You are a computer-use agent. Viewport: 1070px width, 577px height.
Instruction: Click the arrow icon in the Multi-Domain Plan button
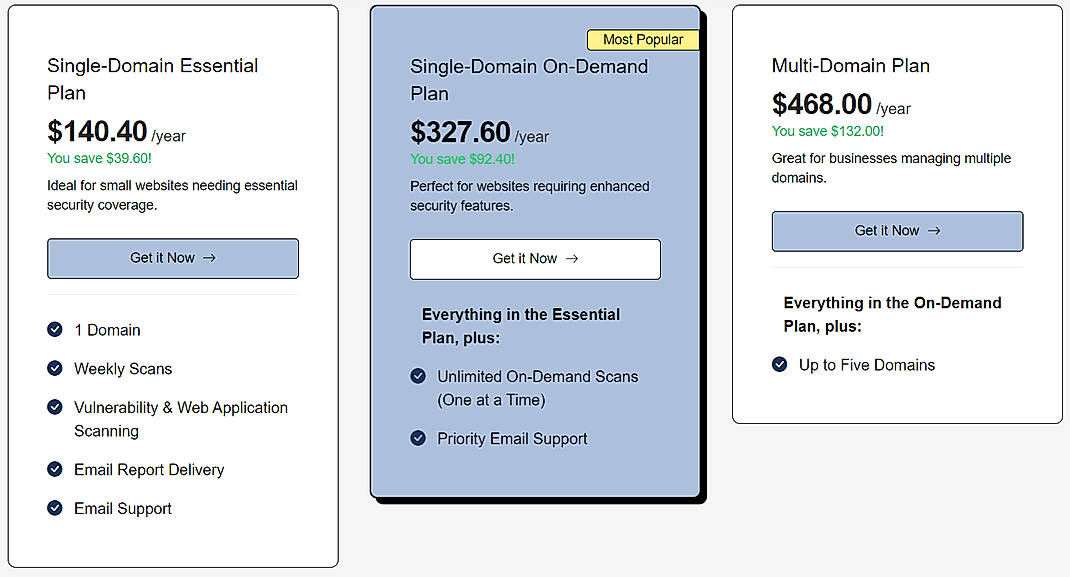pyautogui.click(x=933, y=230)
